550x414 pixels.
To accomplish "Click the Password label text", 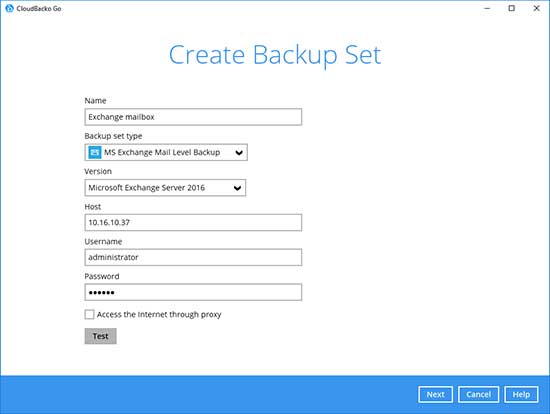I will 102,276.
